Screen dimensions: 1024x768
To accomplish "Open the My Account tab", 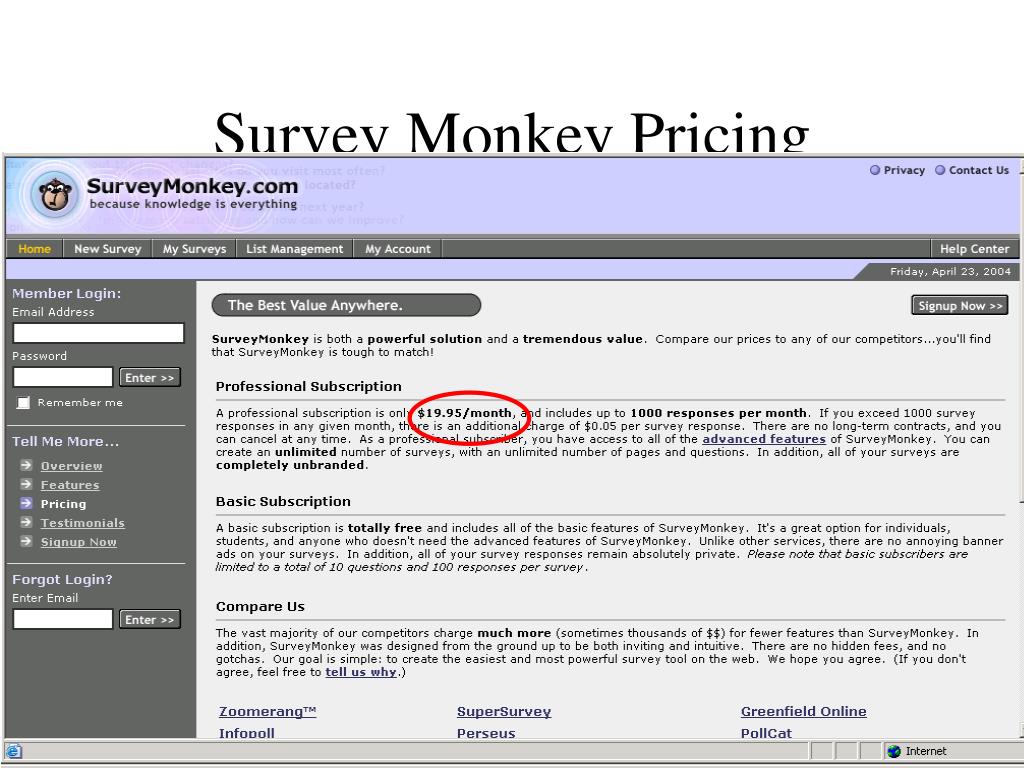I will tap(398, 249).
